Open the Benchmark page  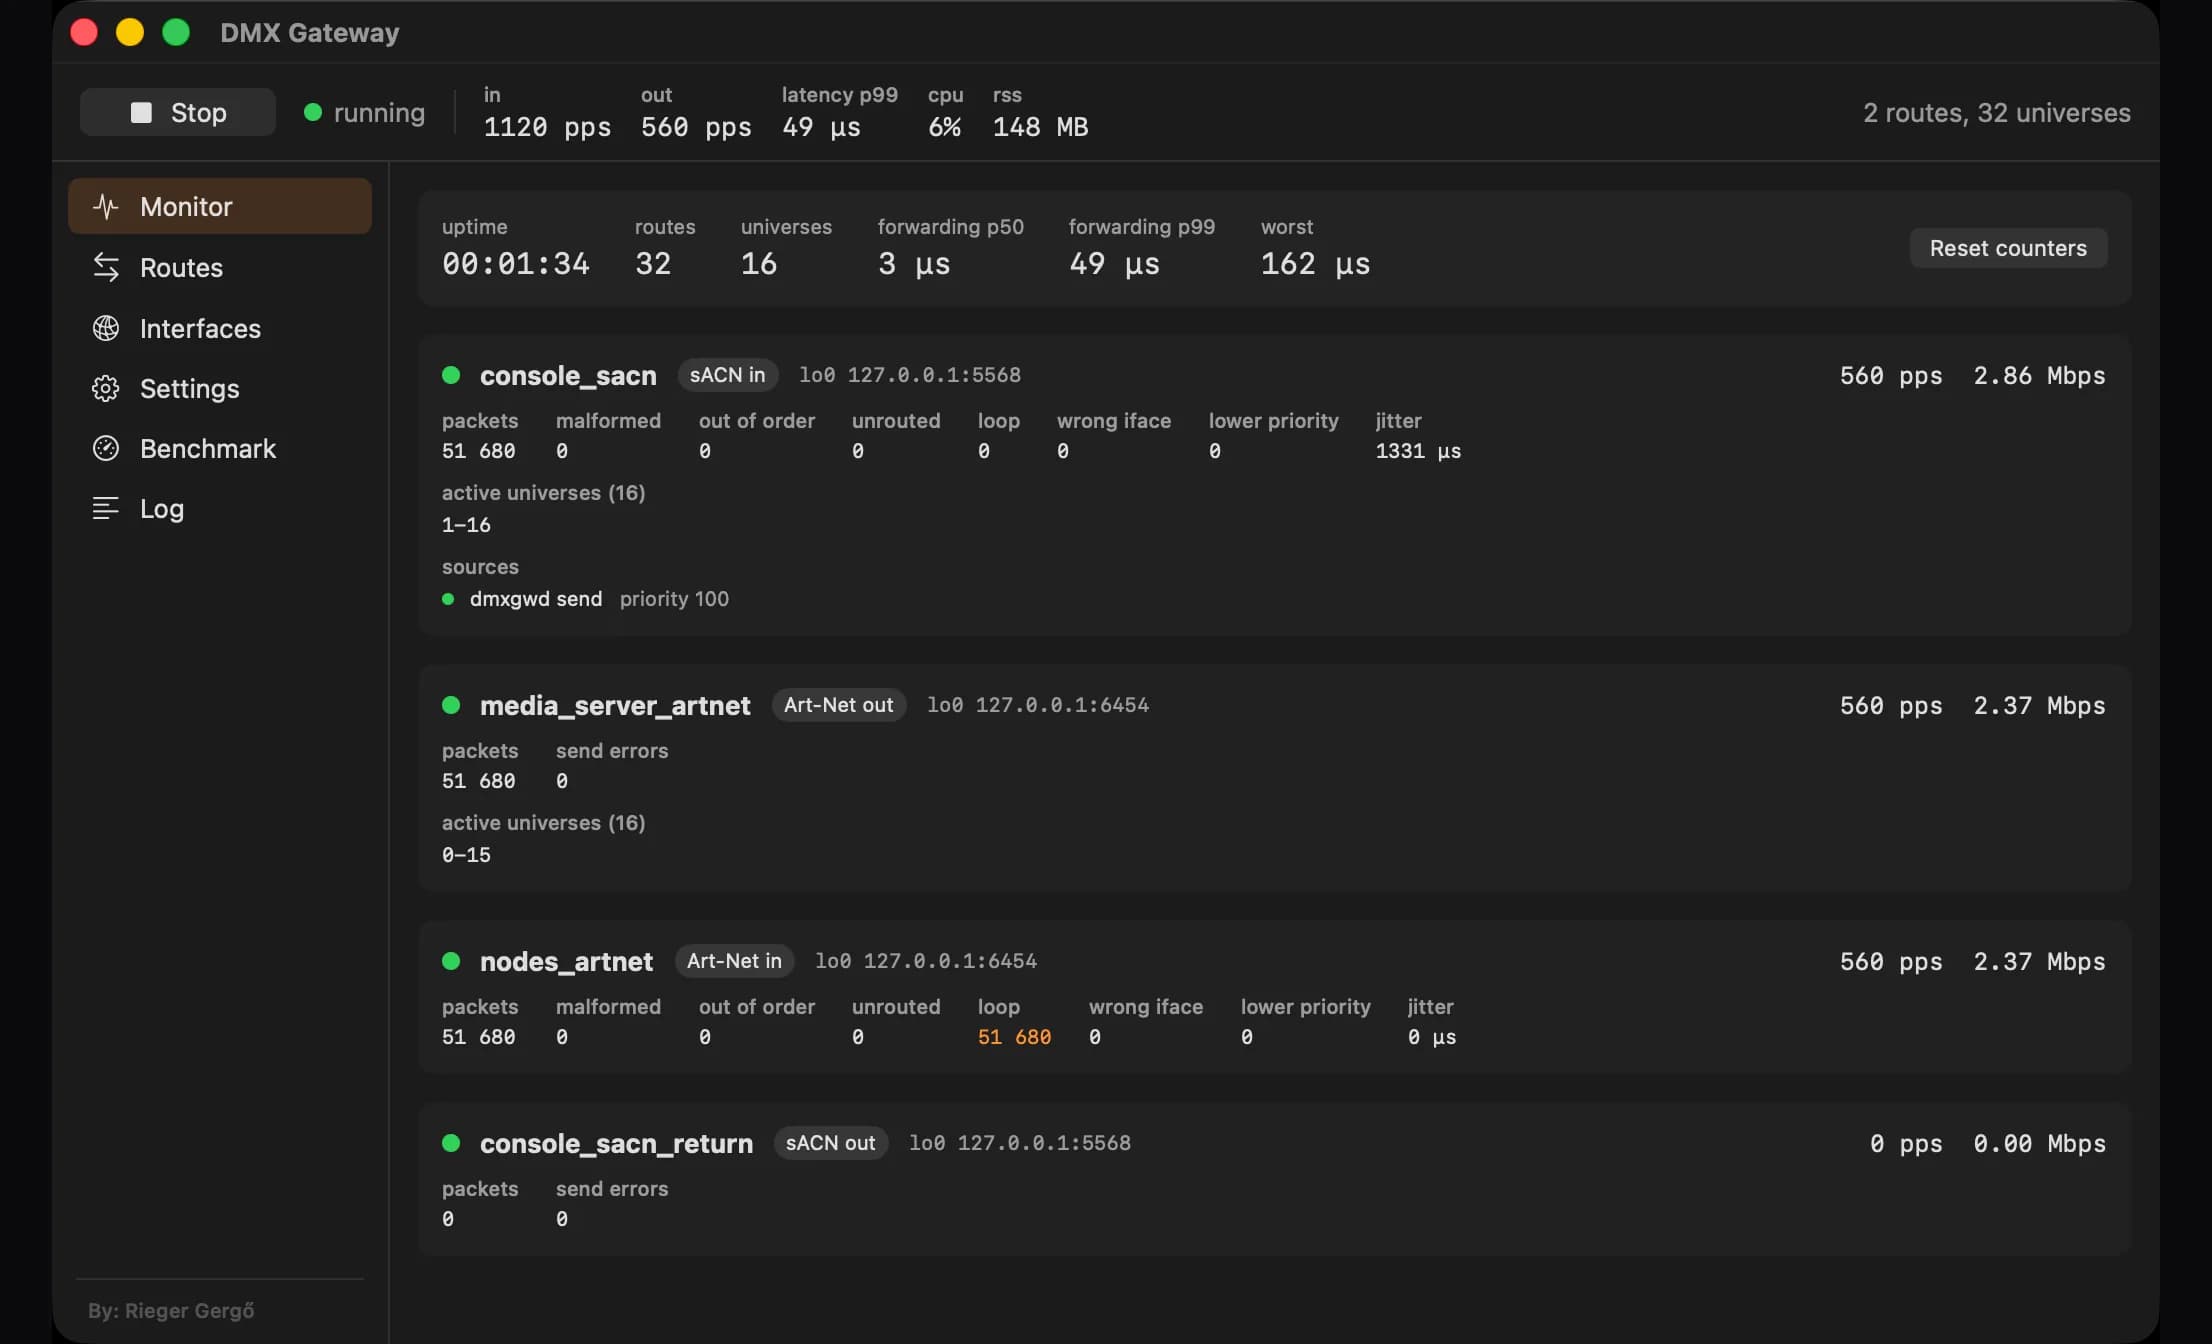coord(220,448)
